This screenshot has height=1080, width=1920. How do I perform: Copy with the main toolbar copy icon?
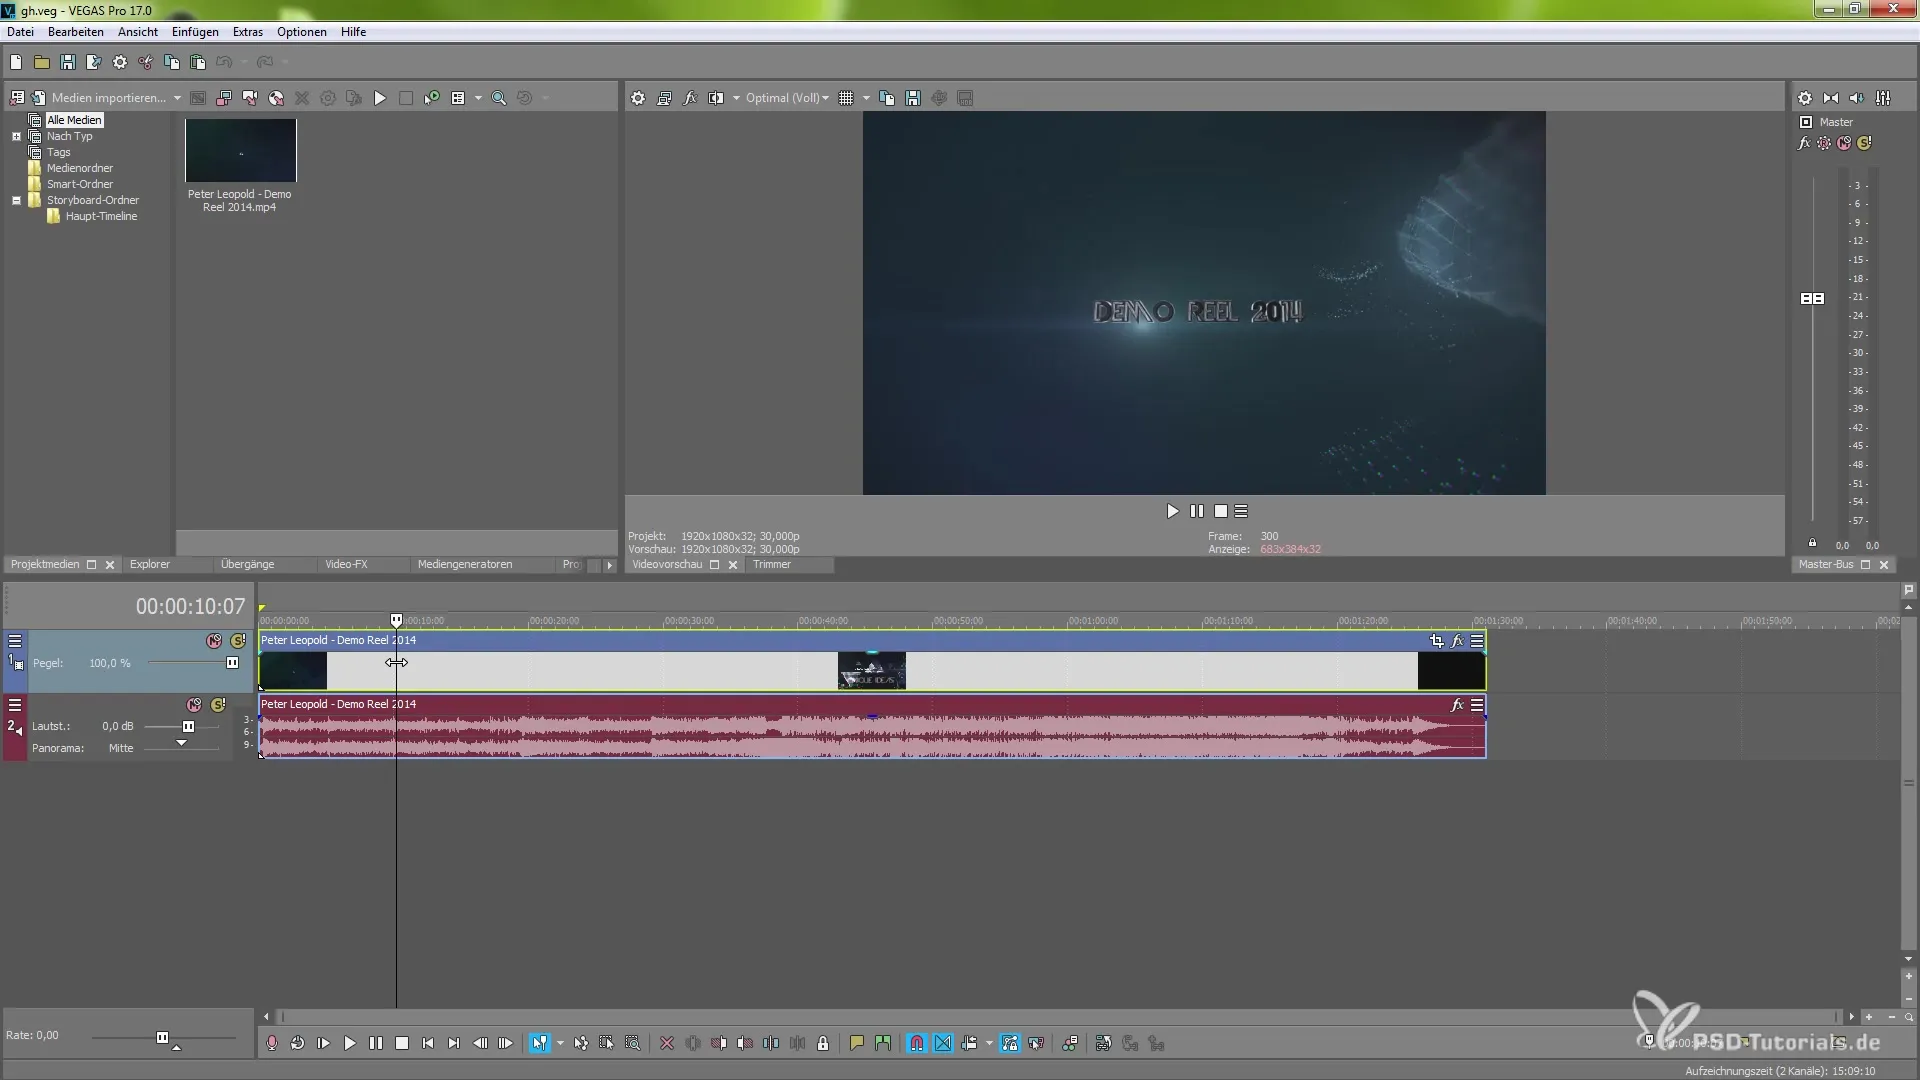[172, 62]
